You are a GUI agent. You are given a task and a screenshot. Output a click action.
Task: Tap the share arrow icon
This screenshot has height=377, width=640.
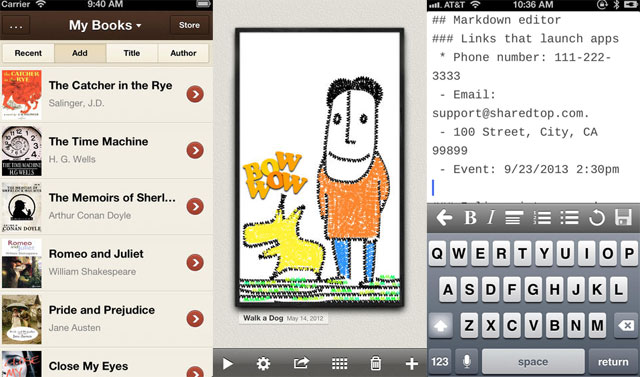[x=301, y=363]
